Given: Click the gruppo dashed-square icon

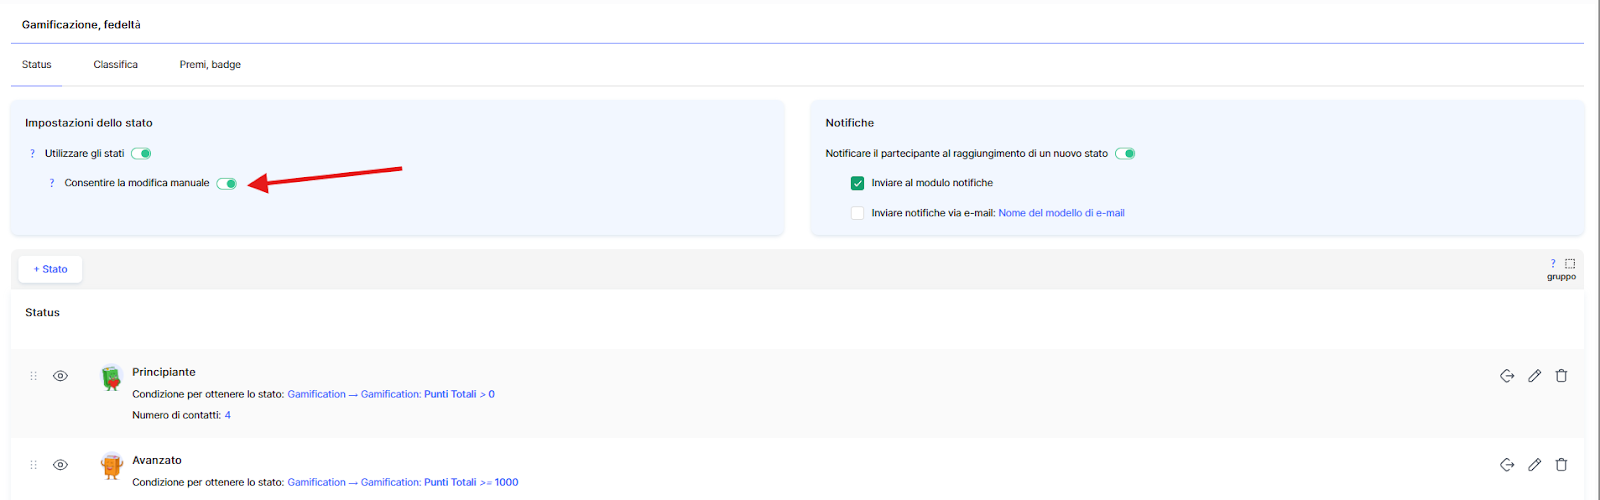Looking at the screenshot, I should coord(1570,264).
